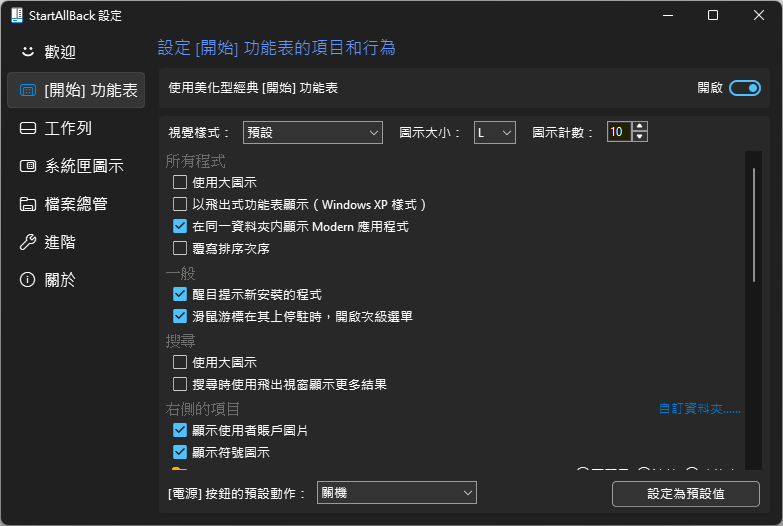Image resolution: width=783 pixels, height=526 pixels.
Task: Turn off the 使用美化型經典 [開始] 功能表 switch
Action: point(745,88)
